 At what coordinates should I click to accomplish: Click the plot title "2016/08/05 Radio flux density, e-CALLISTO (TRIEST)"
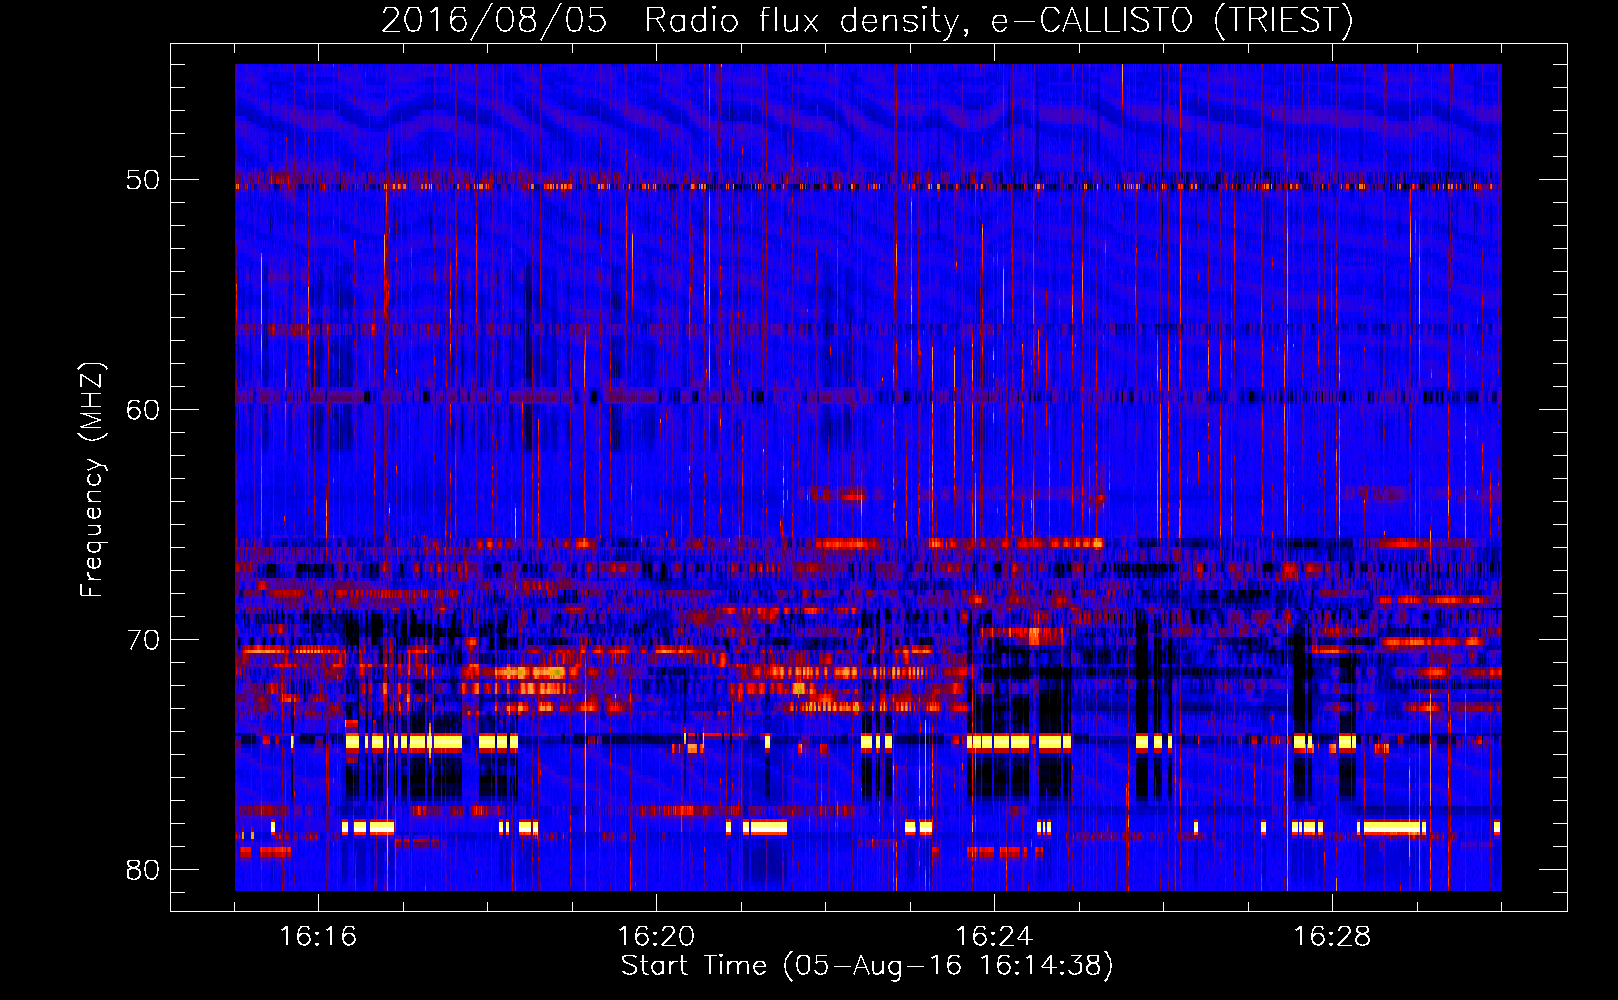tap(867, 20)
